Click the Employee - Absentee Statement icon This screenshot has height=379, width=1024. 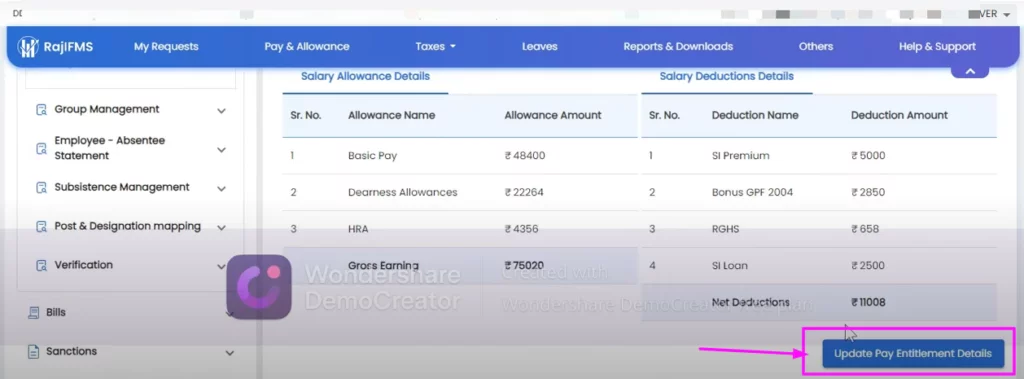tap(41, 149)
